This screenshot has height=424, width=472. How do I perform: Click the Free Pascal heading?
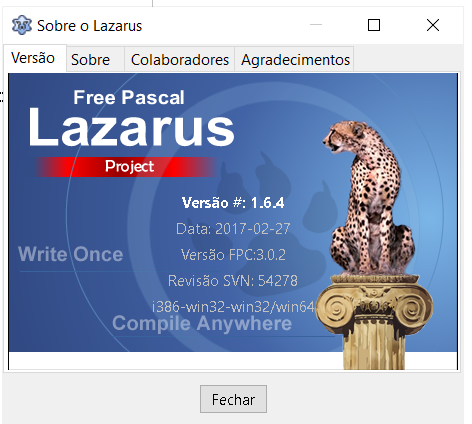pyautogui.click(x=129, y=97)
